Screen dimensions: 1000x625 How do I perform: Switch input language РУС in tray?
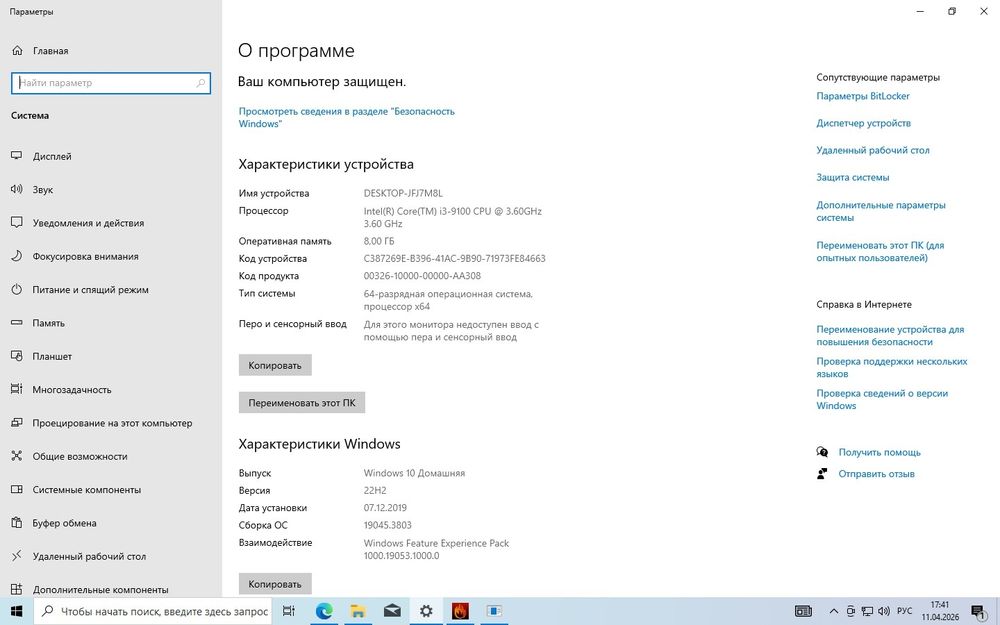pyautogui.click(x=904, y=611)
